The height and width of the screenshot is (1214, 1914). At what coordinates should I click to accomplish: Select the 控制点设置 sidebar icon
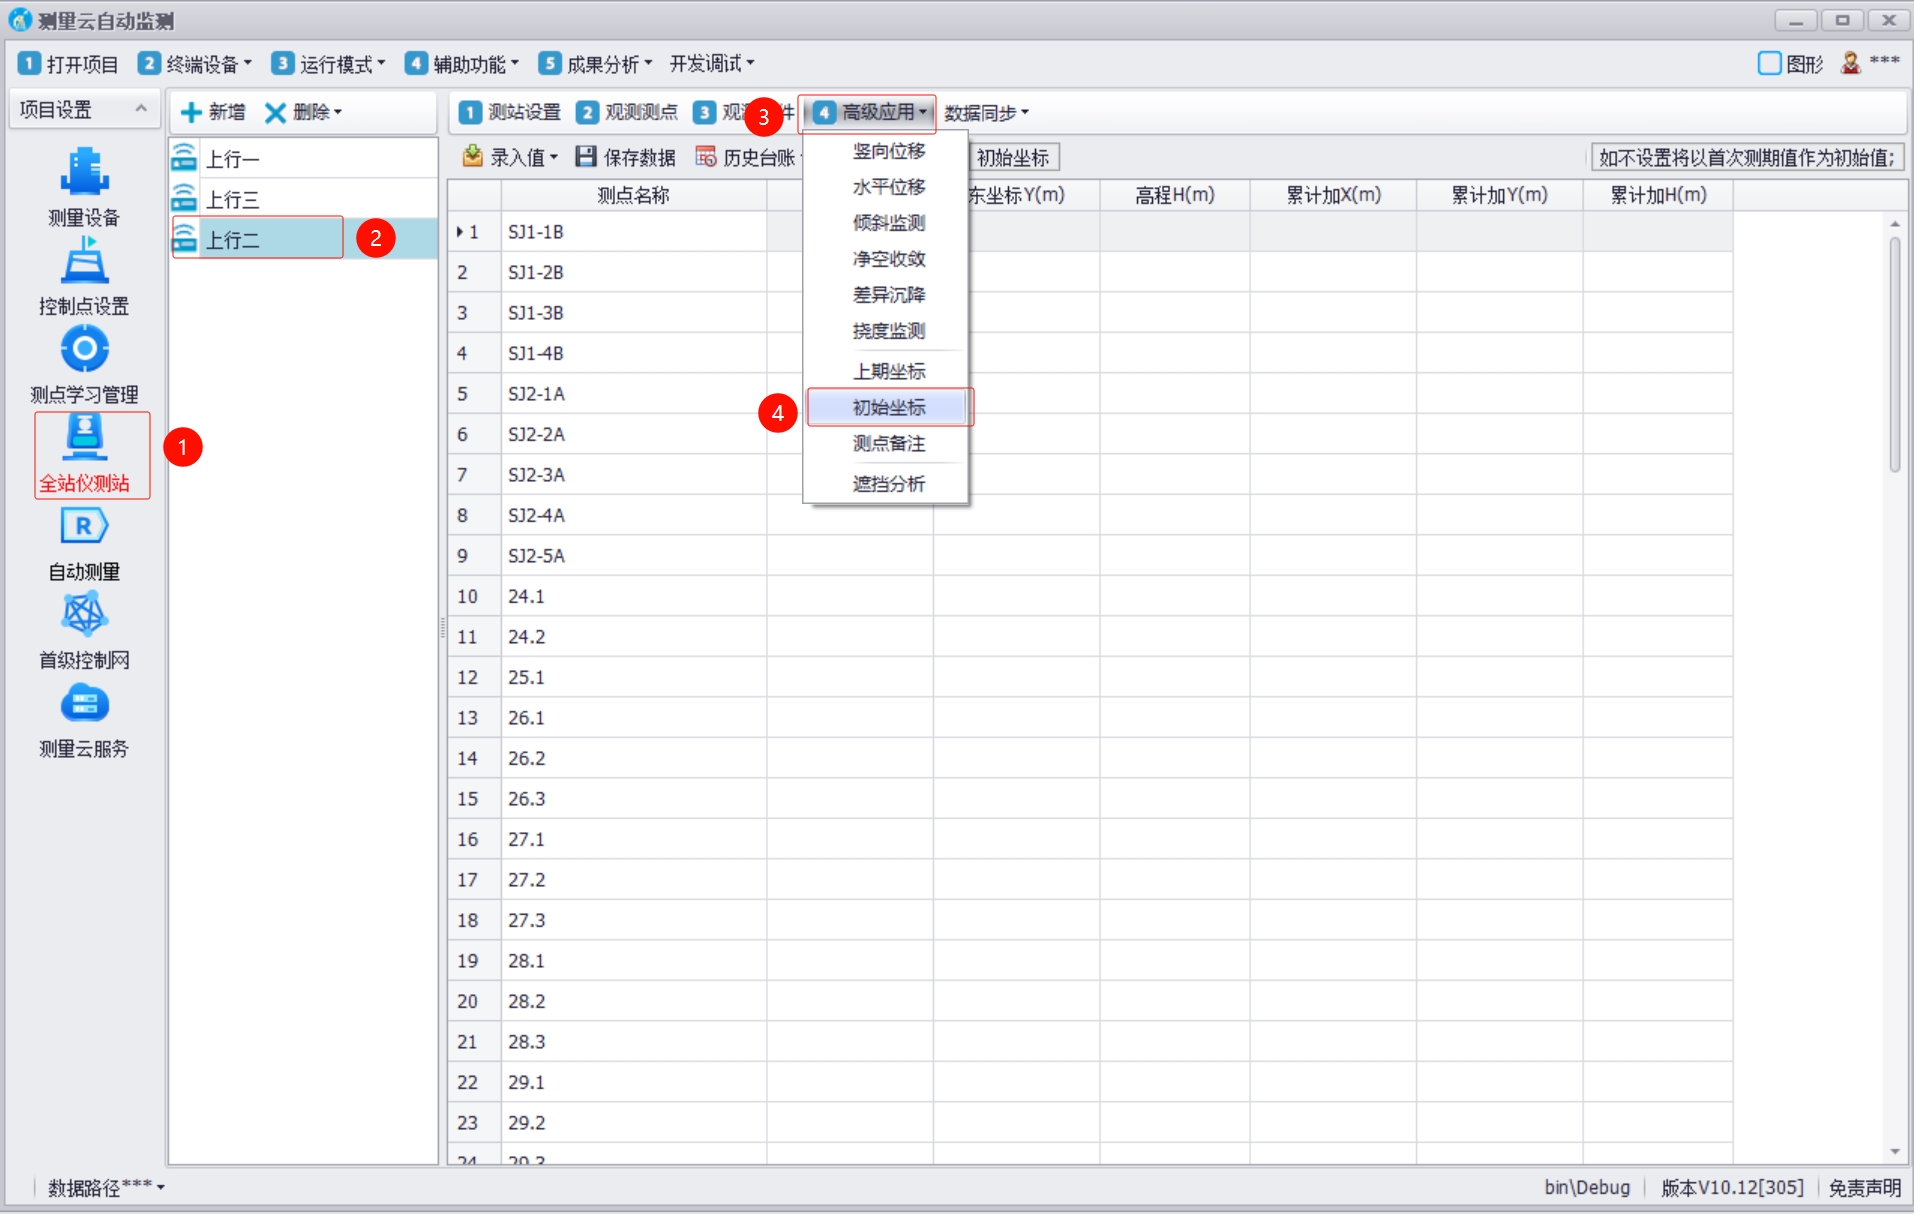84,262
